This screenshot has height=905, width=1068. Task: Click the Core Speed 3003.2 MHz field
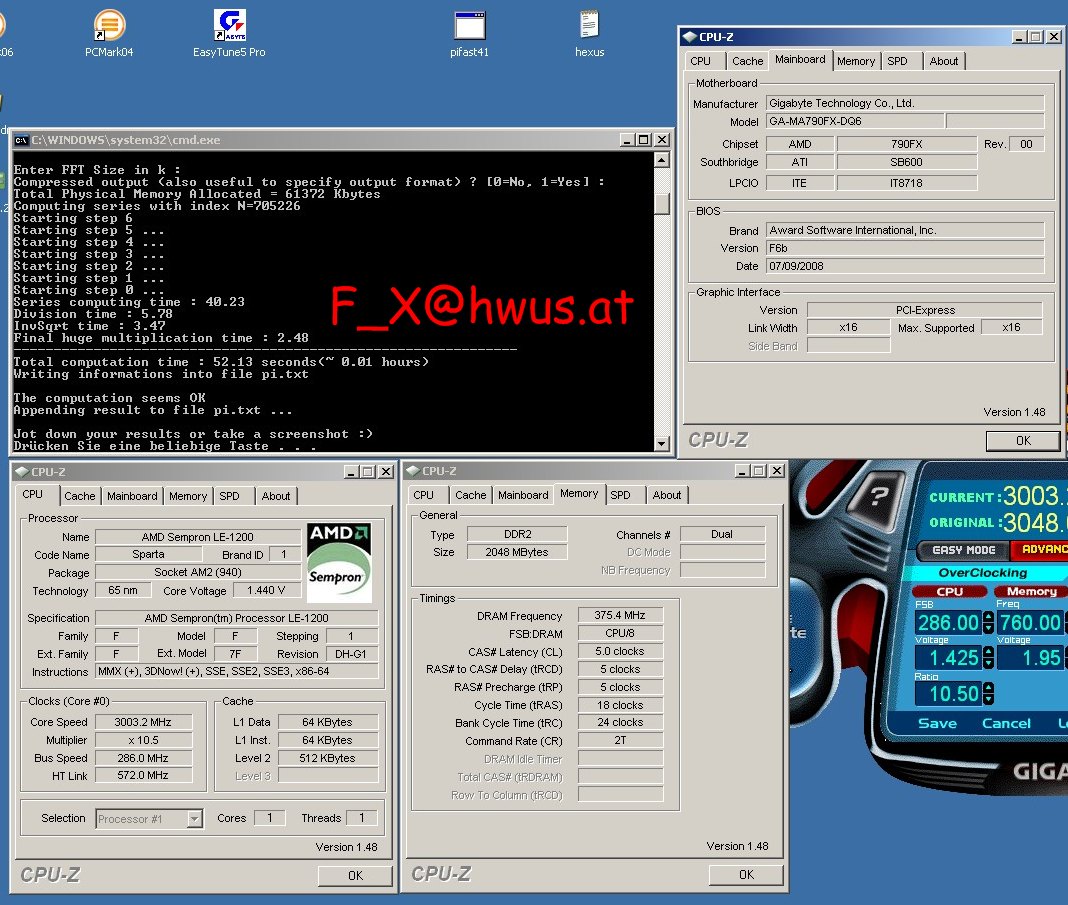(143, 722)
